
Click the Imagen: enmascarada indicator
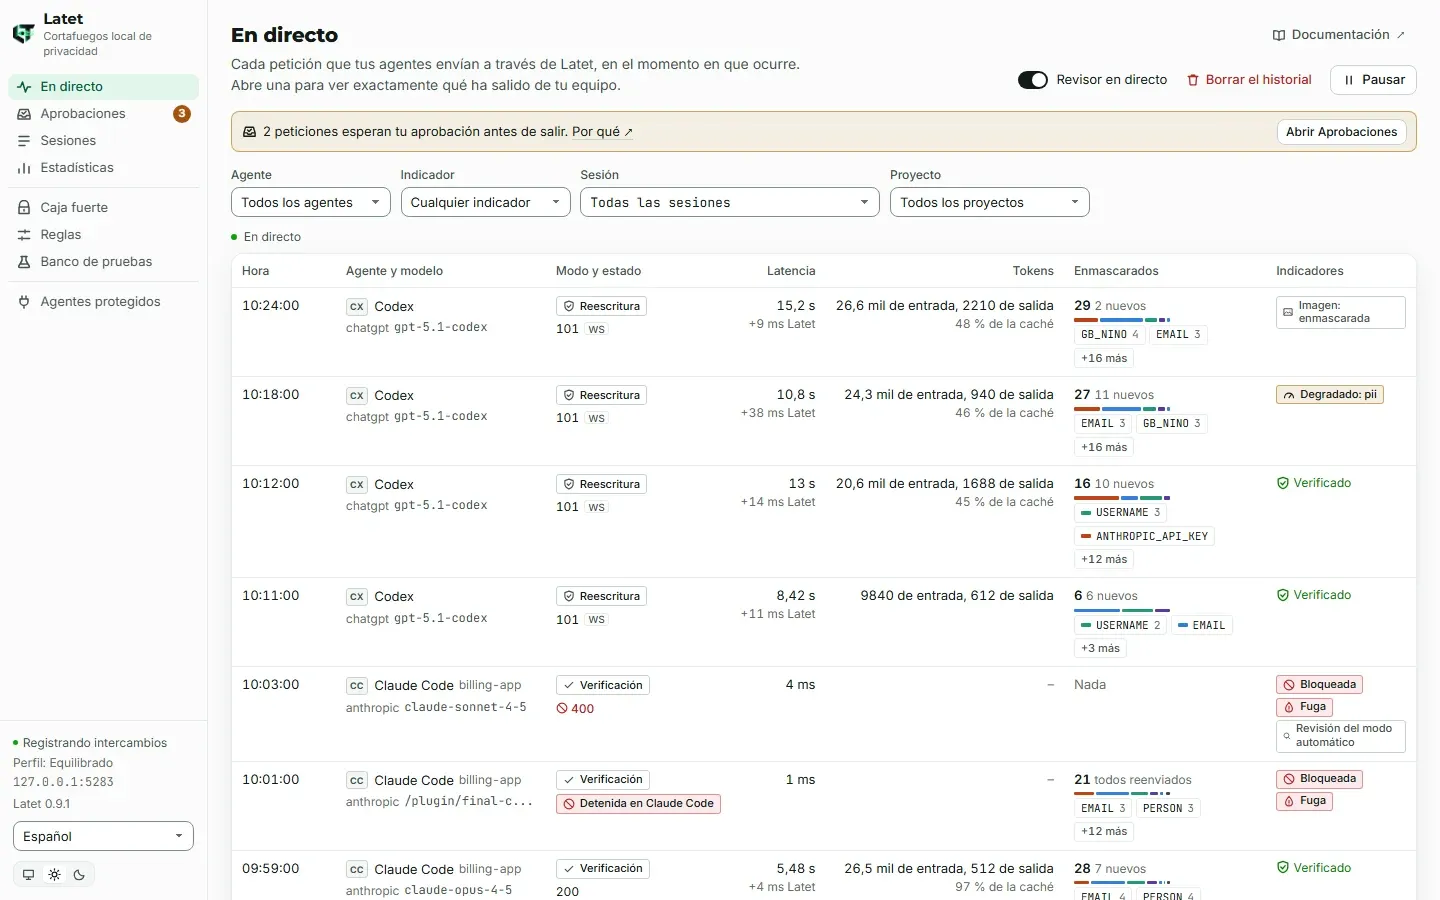[1341, 313]
